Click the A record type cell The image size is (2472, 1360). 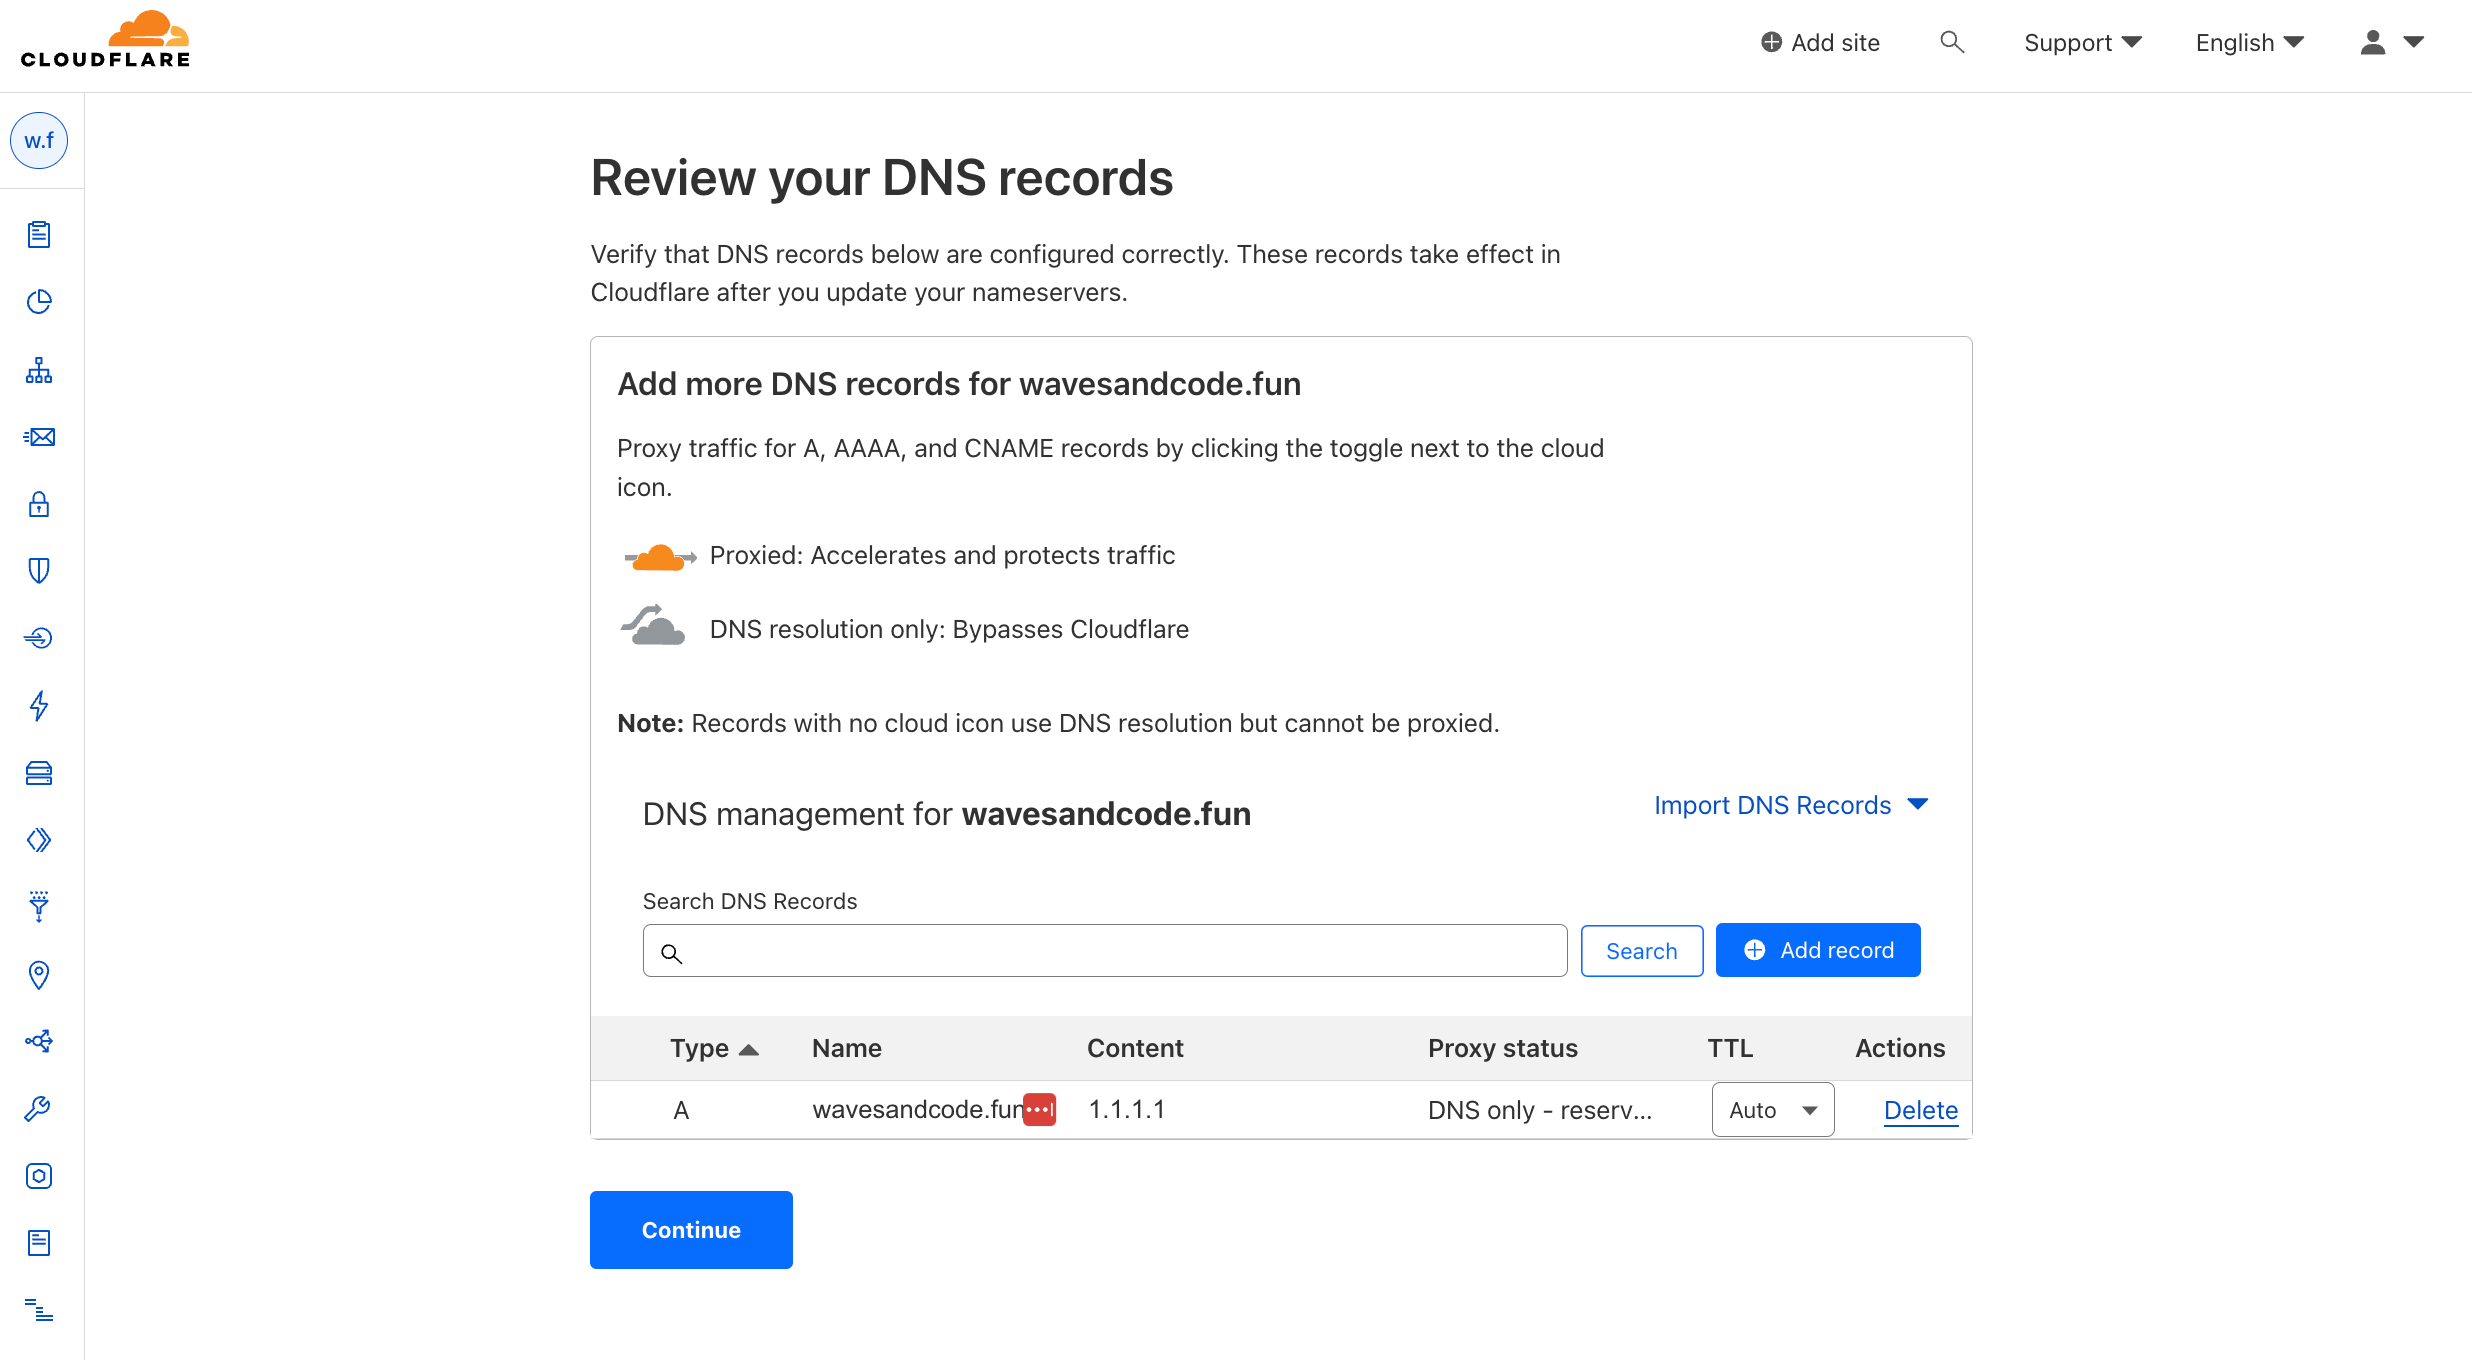681,1110
